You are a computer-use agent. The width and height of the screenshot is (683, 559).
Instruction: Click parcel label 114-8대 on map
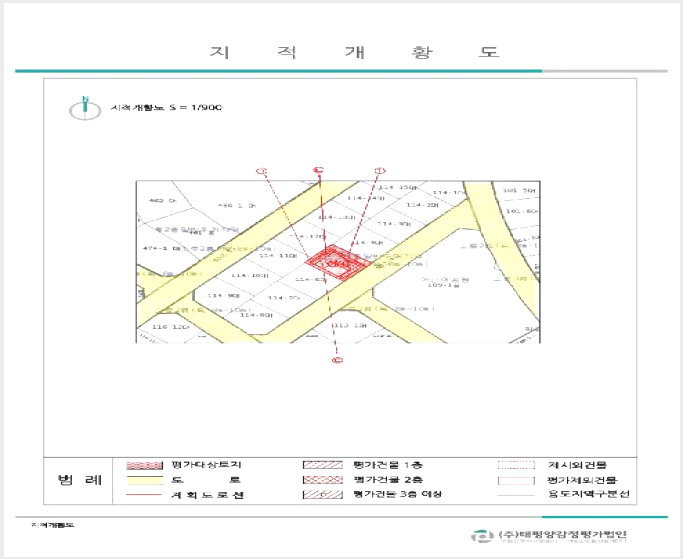[x=256, y=315]
